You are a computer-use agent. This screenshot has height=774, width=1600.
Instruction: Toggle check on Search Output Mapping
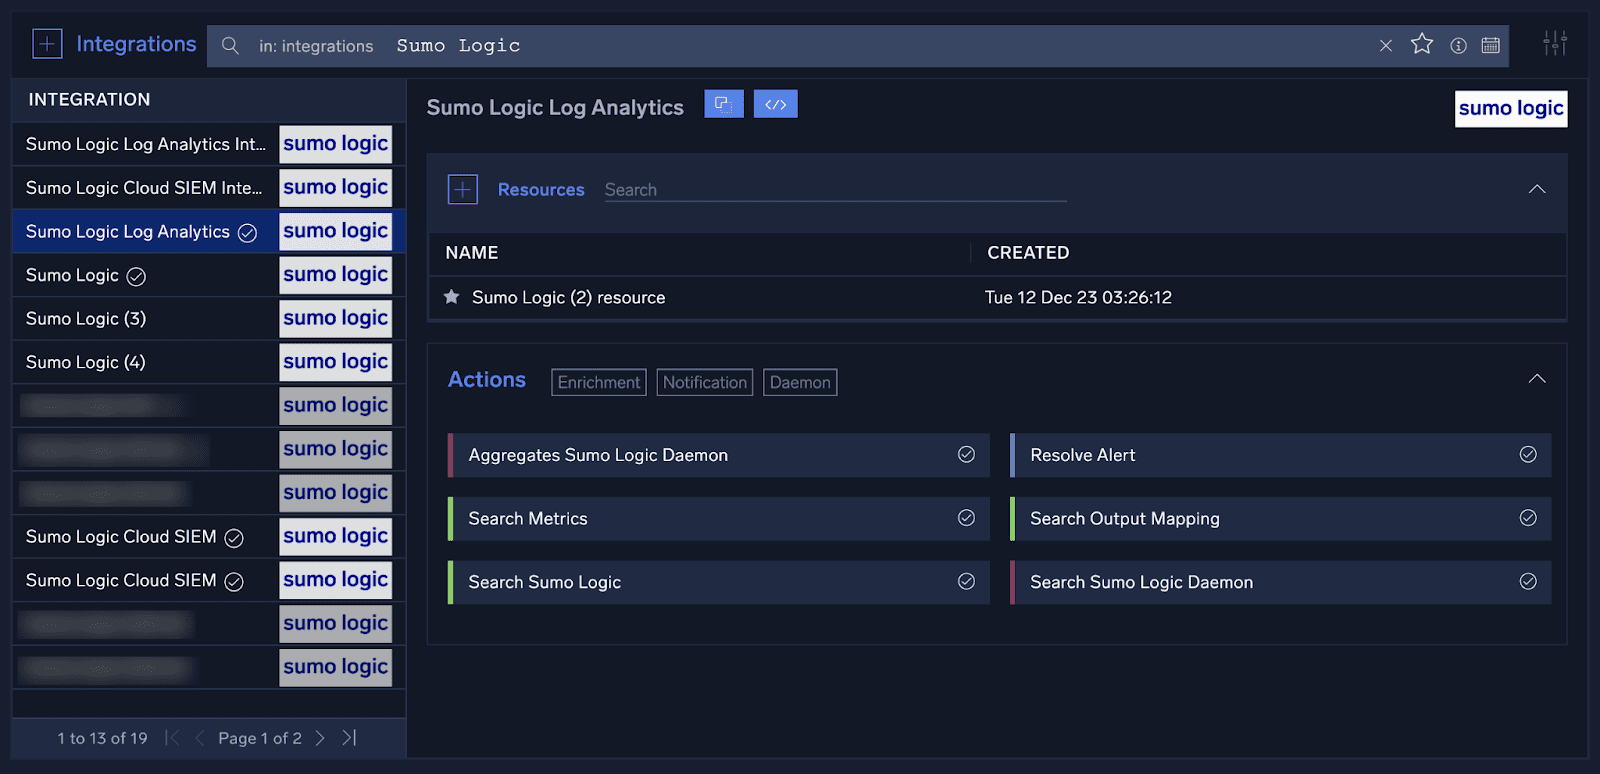coord(1528,518)
